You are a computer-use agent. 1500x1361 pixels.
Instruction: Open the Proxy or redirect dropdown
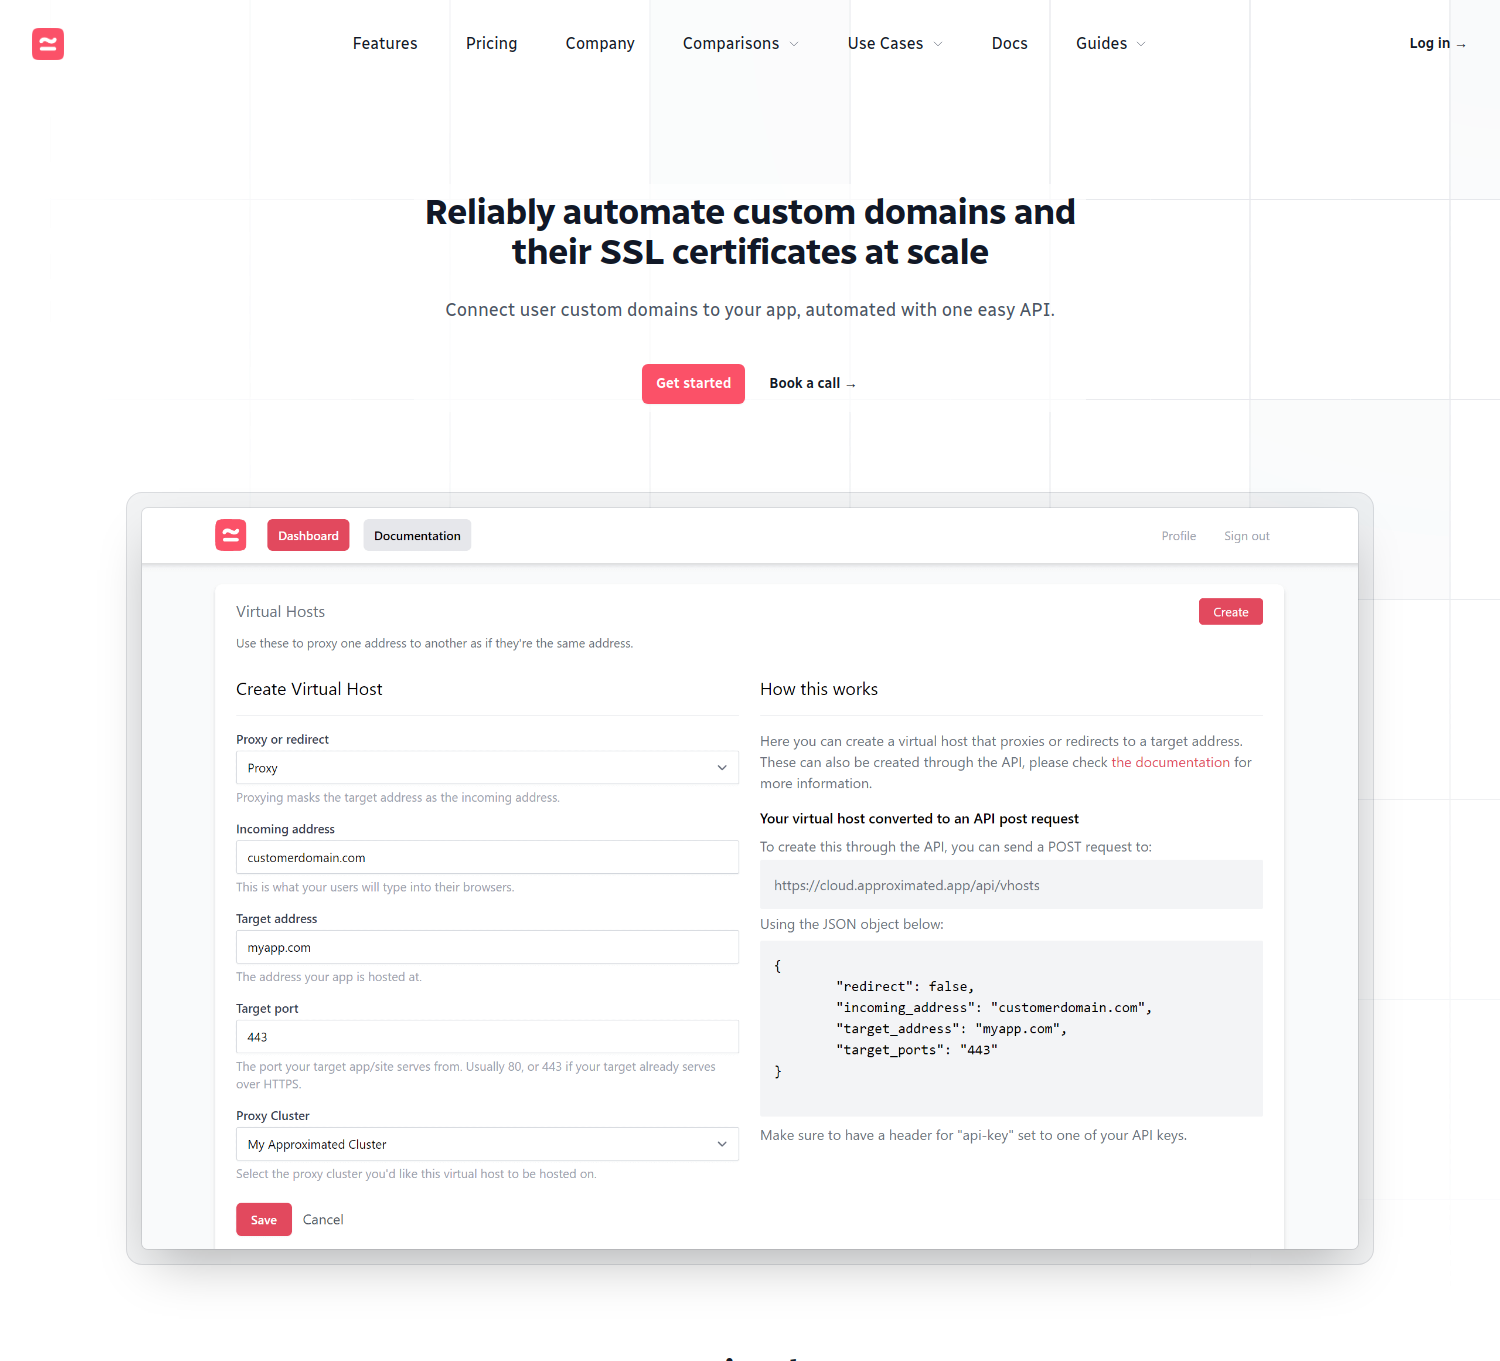point(487,768)
